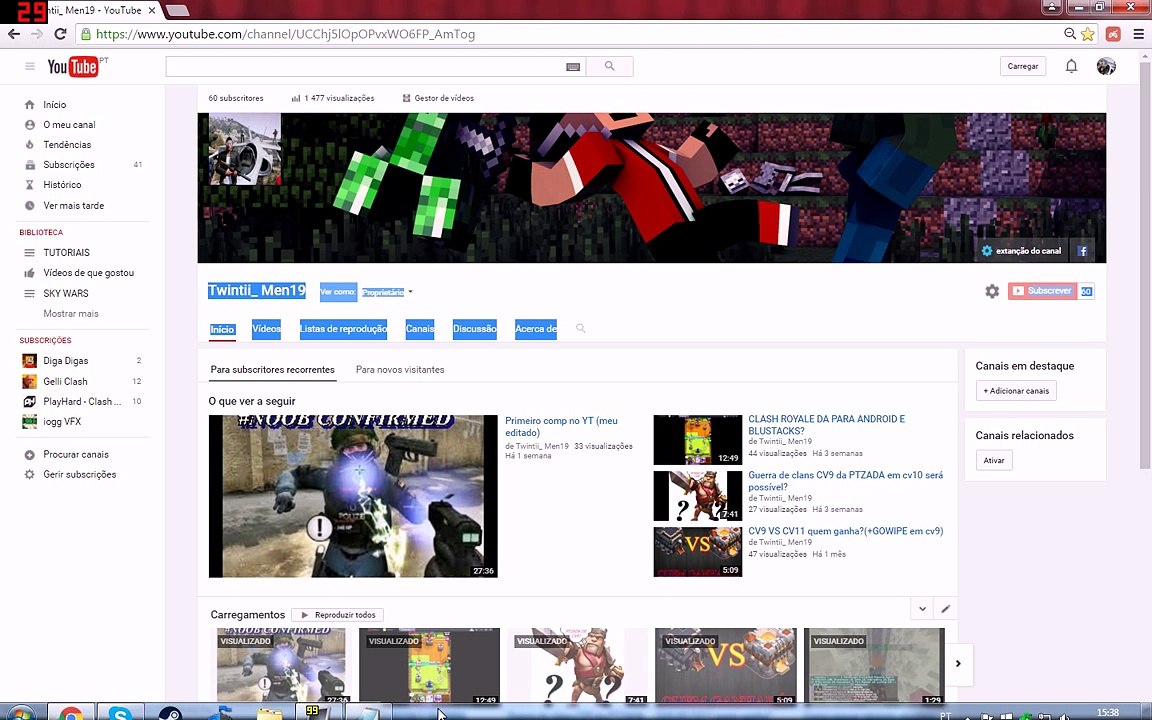
Task: Expand the Carregamentos section options chevron
Action: click(922, 609)
